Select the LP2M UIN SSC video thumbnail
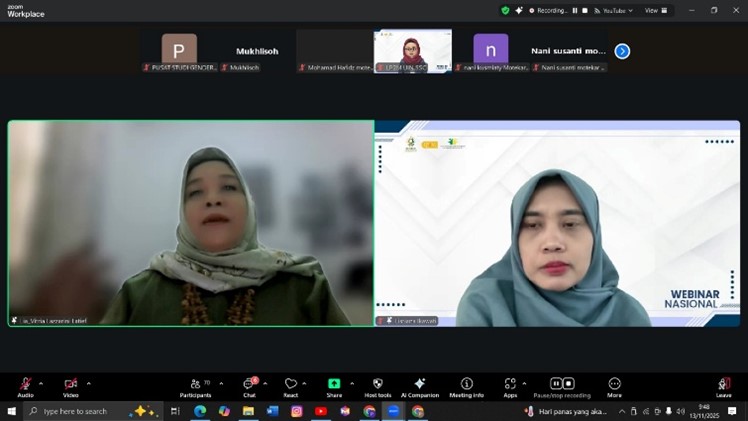Image resolution: width=748 pixels, height=421 pixels. click(x=412, y=51)
